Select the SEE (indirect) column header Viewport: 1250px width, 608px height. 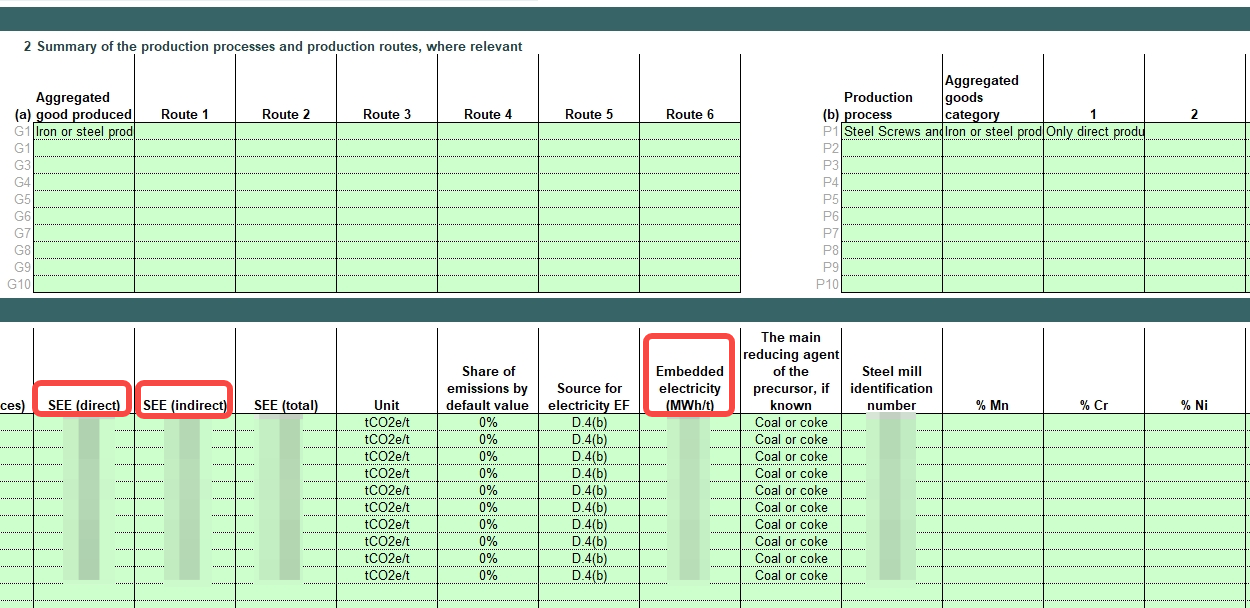coord(185,405)
